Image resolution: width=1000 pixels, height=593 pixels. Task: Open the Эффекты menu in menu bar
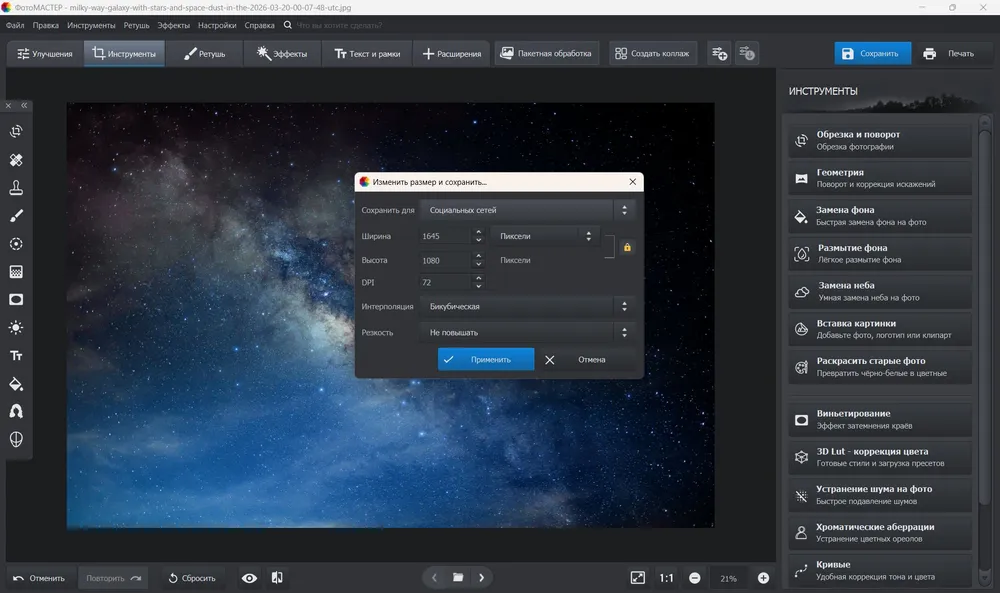click(173, 26)
